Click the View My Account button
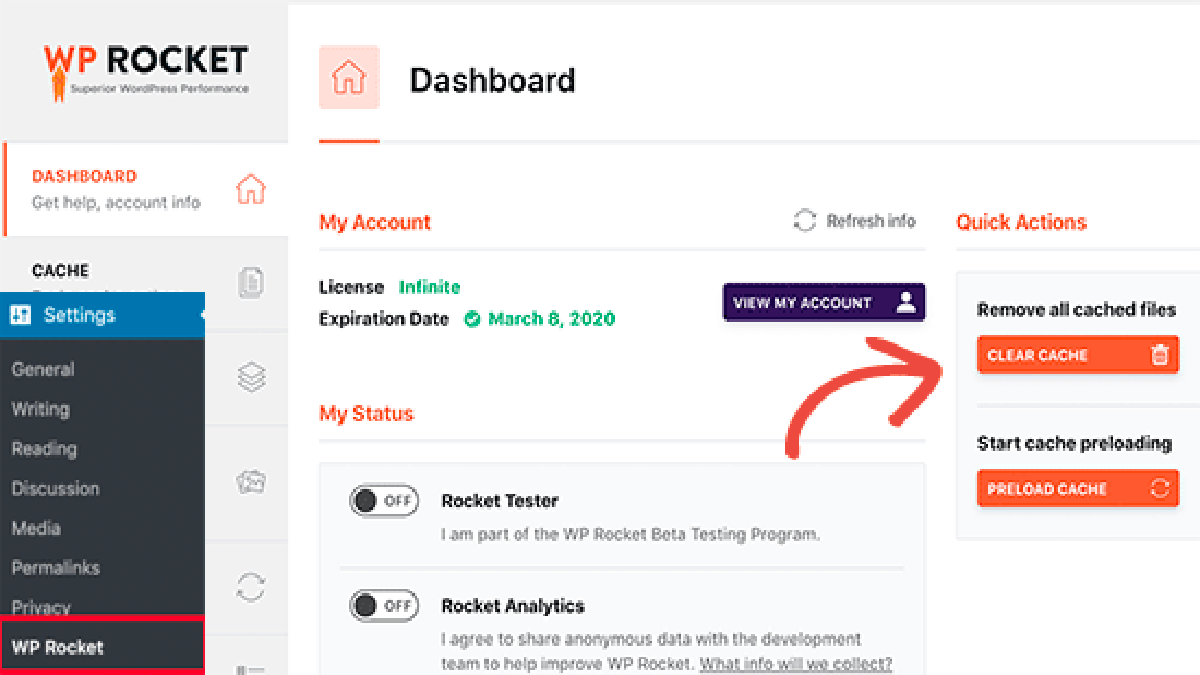 pyautogui.click(x=824, y=303)
